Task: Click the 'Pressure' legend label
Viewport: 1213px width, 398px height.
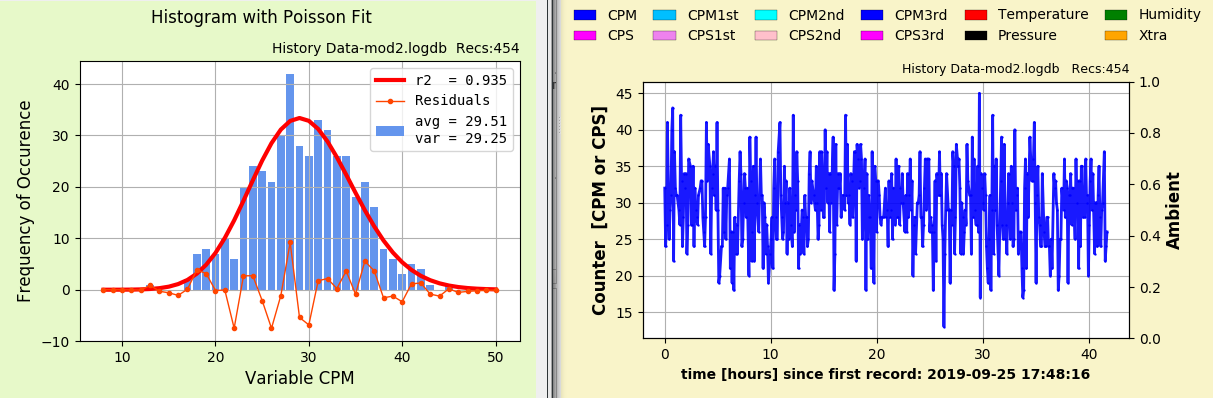Action: 1027,35
